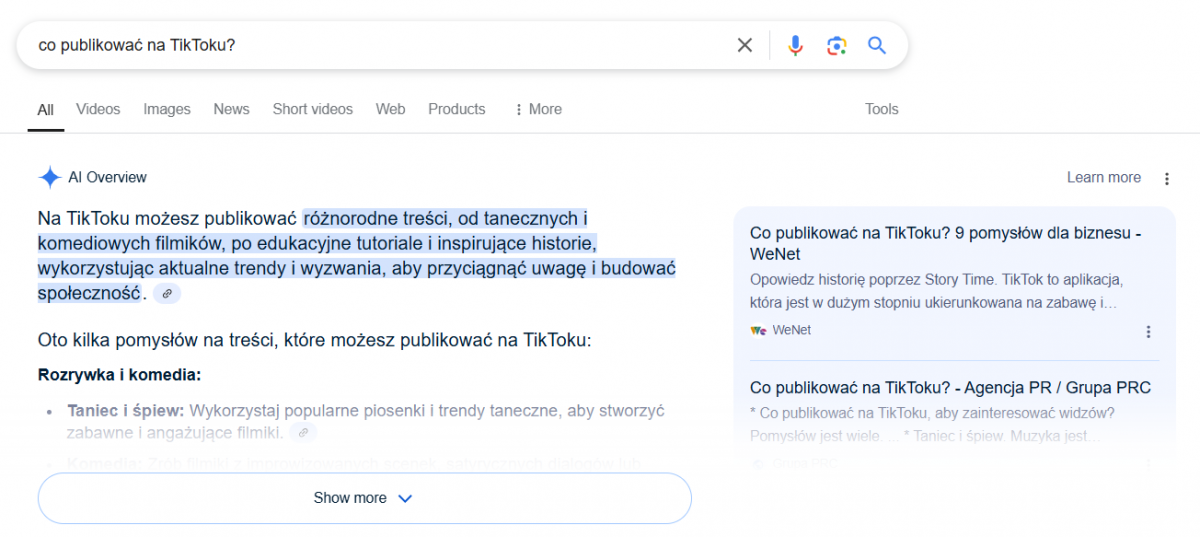Open AI Overview three-dot options menu

(1166, 178)
